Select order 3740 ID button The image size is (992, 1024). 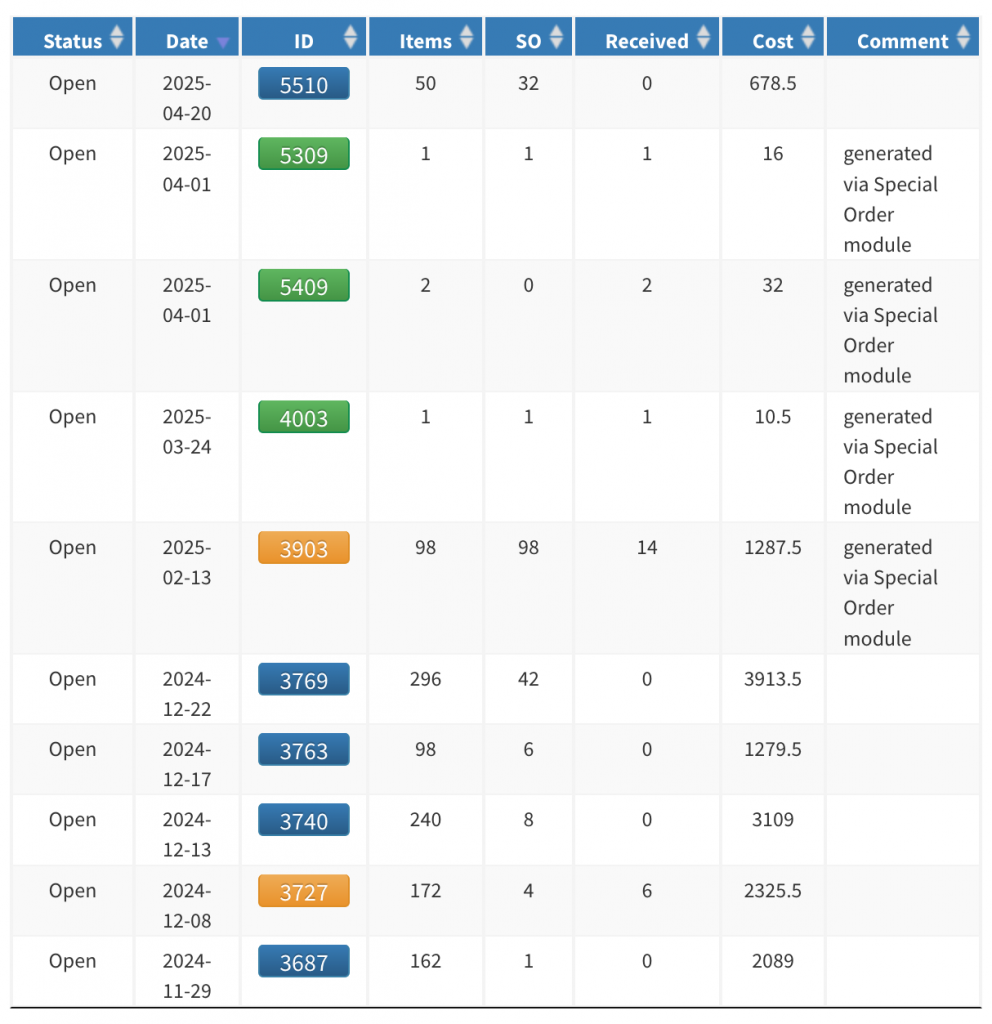point(304,820)
